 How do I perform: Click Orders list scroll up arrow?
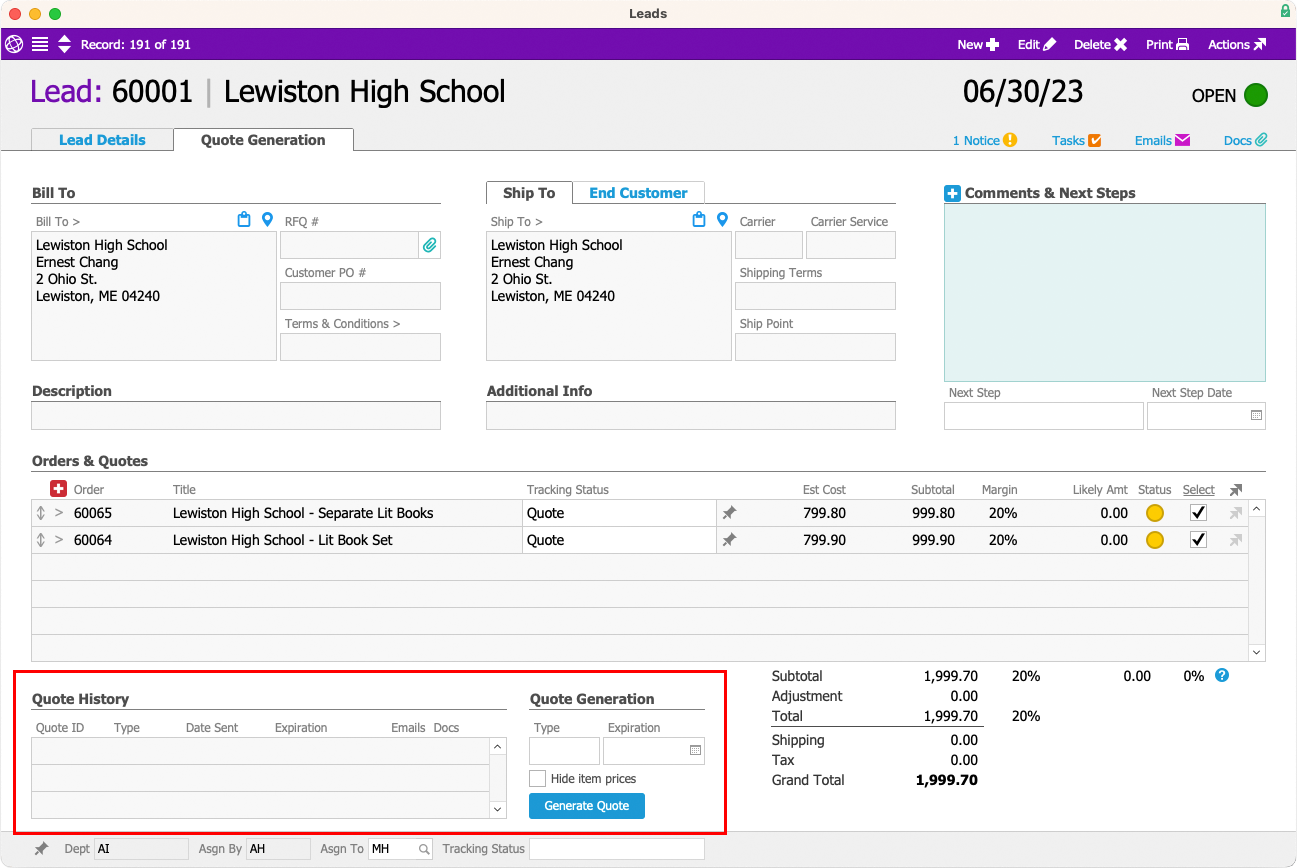pyautogui.click(x=1257, y=509)
